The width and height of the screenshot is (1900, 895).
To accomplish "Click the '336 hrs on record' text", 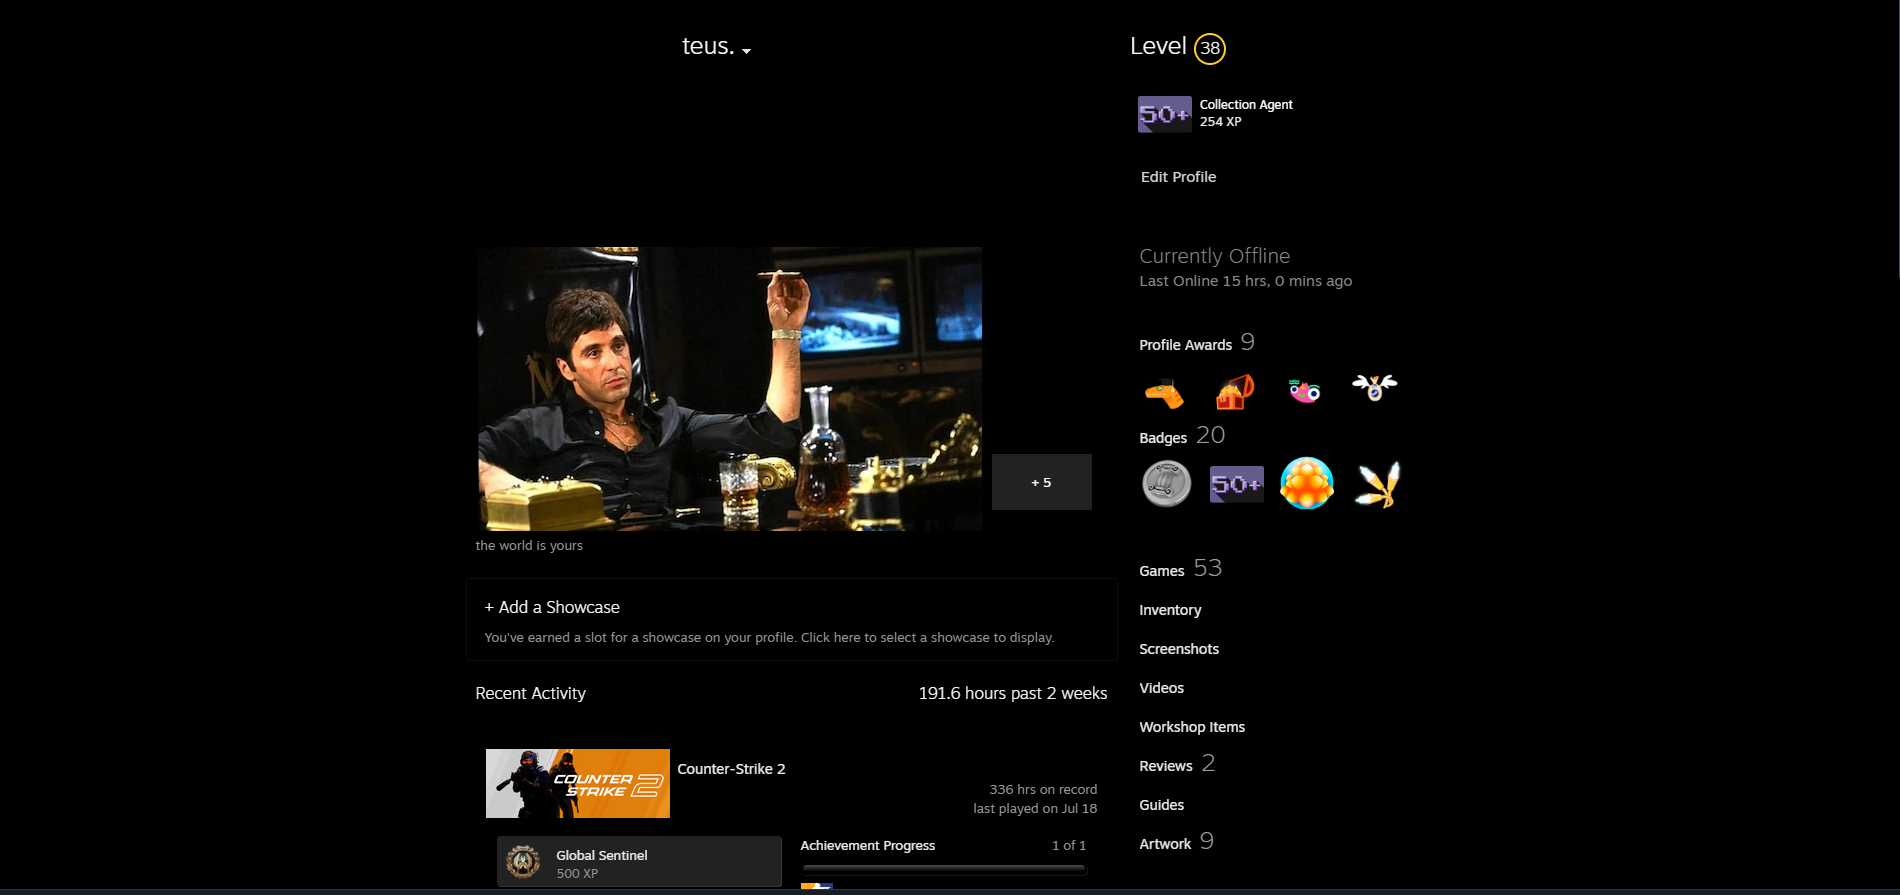I will click(x=1043, y=789).
